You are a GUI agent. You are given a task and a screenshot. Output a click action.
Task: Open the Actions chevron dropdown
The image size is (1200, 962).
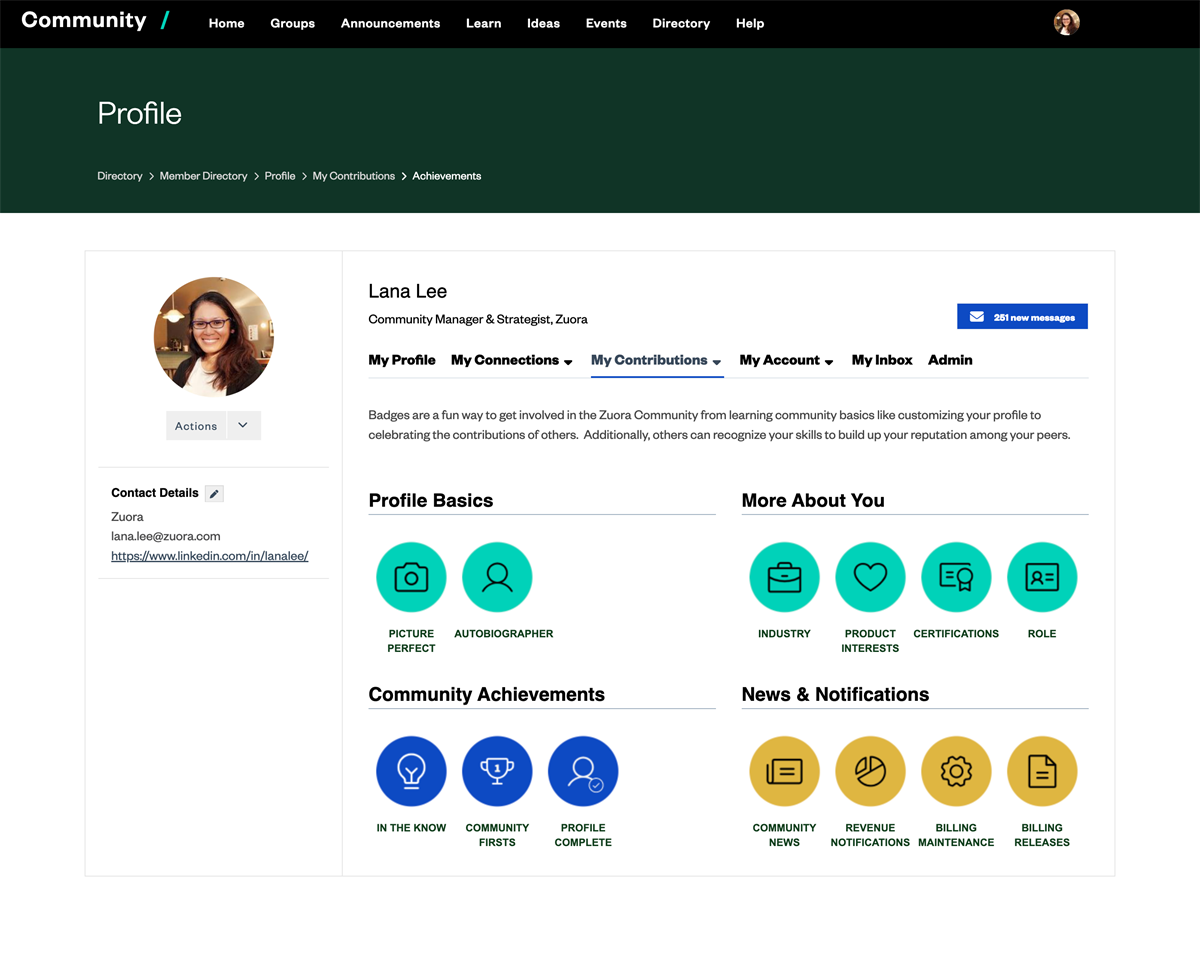tap(244, 425)
